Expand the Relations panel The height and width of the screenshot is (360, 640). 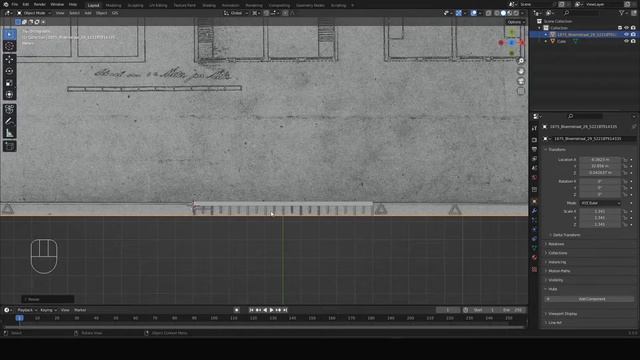click(x=556, y=244)
